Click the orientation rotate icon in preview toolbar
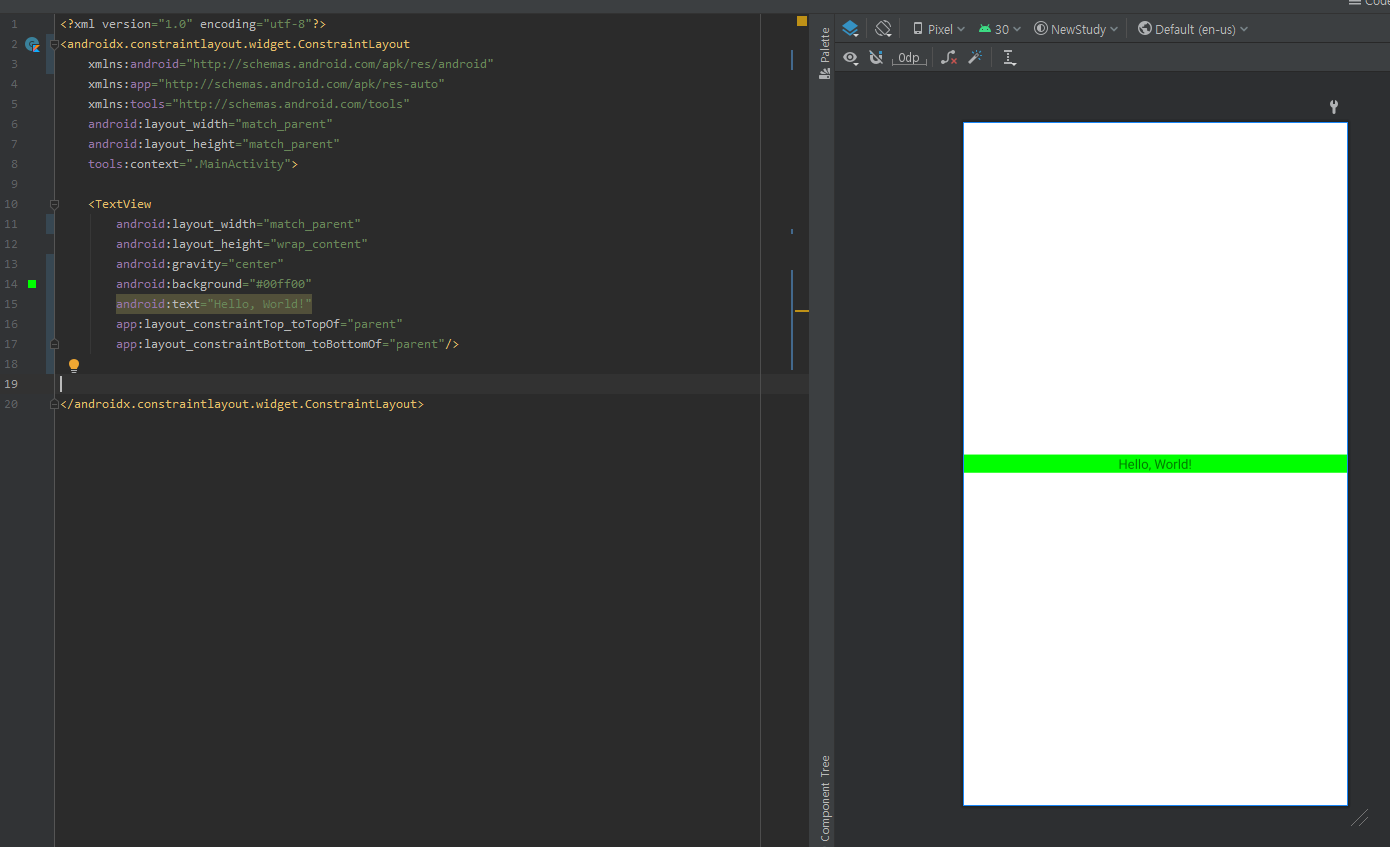The height and width of the screenshot is (847, 1390). [x=883, y=29]
